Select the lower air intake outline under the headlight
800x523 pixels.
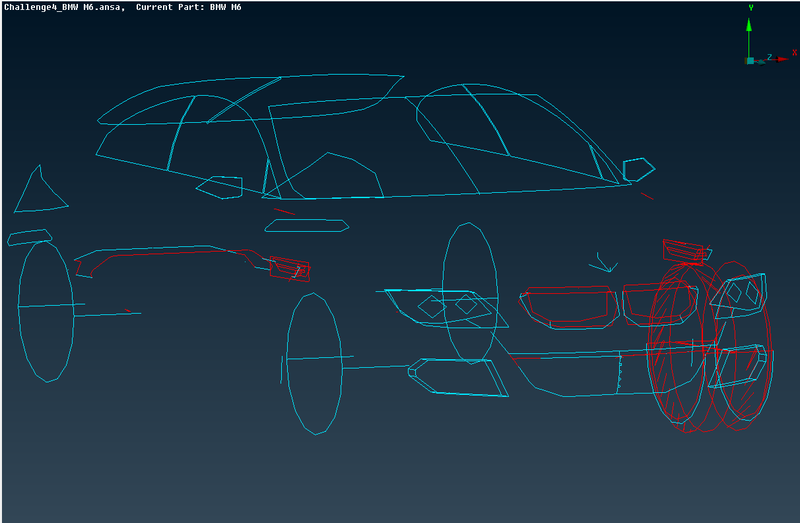click(x=458, y=377)
